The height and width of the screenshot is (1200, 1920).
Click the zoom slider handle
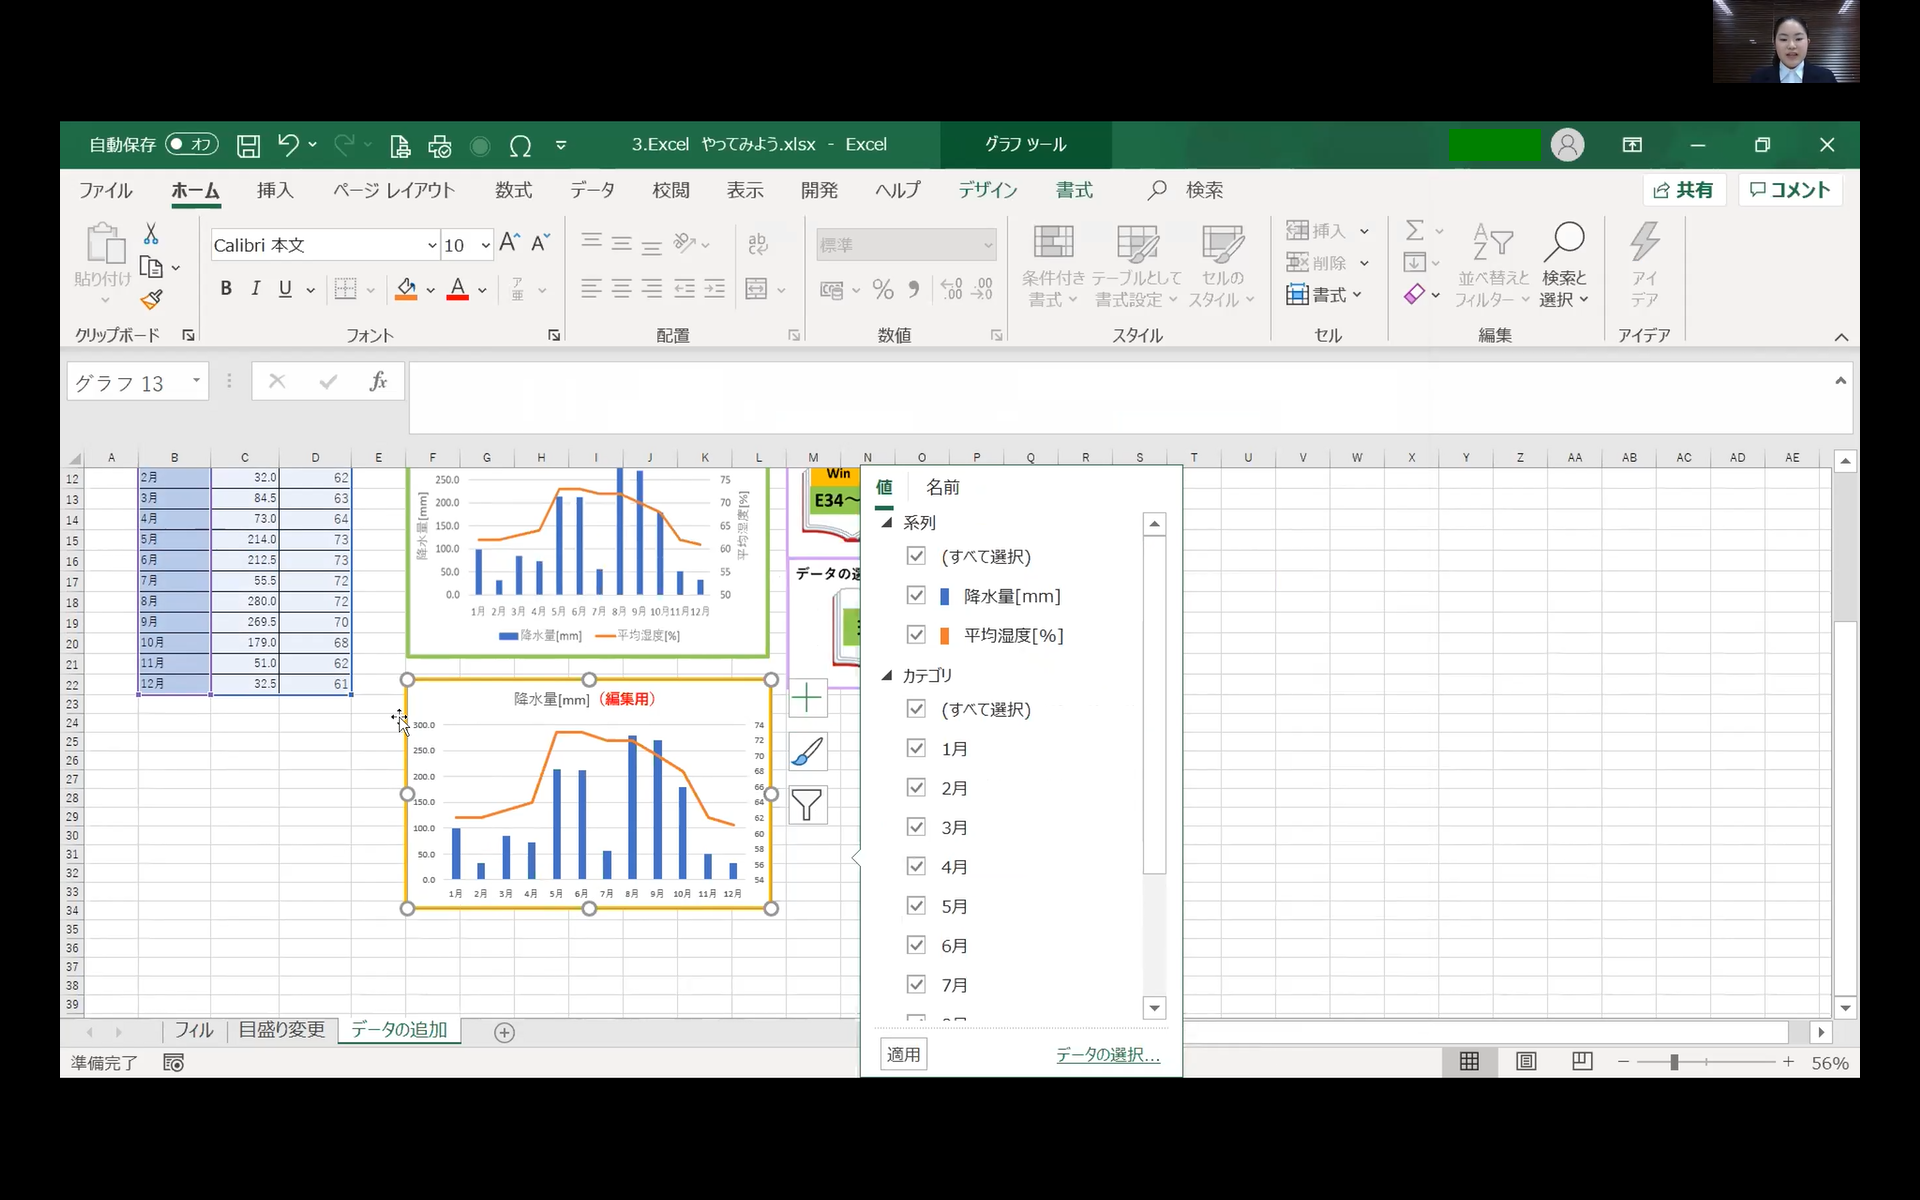(x=1674, y=1062)
